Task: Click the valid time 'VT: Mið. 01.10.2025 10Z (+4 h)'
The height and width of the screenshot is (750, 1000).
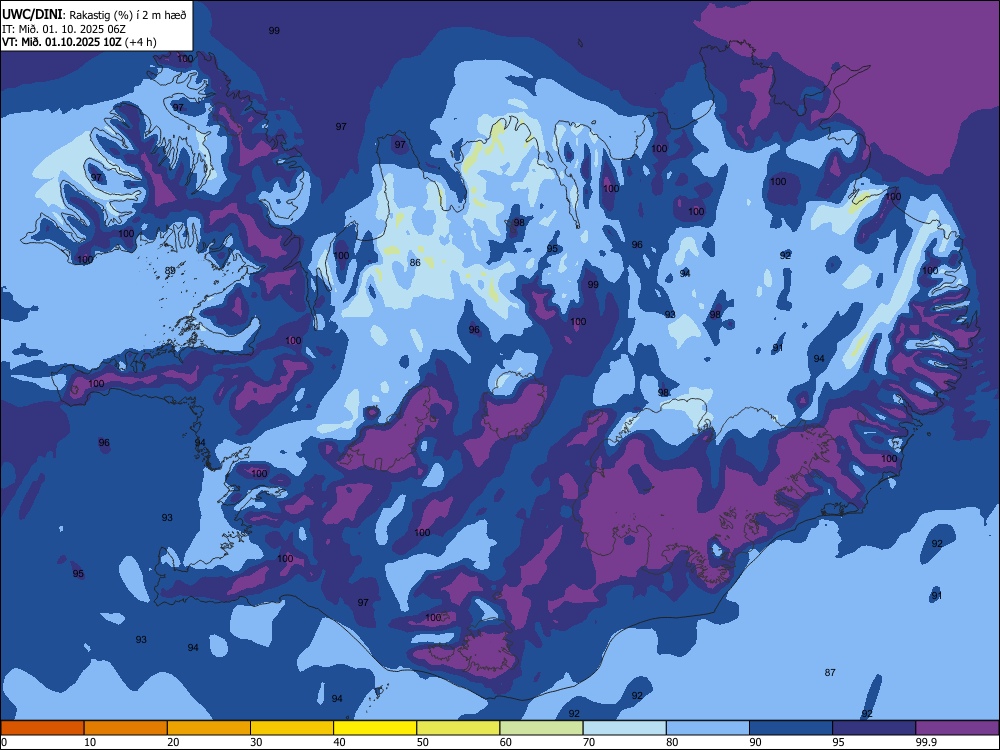Action: [79, 42]
